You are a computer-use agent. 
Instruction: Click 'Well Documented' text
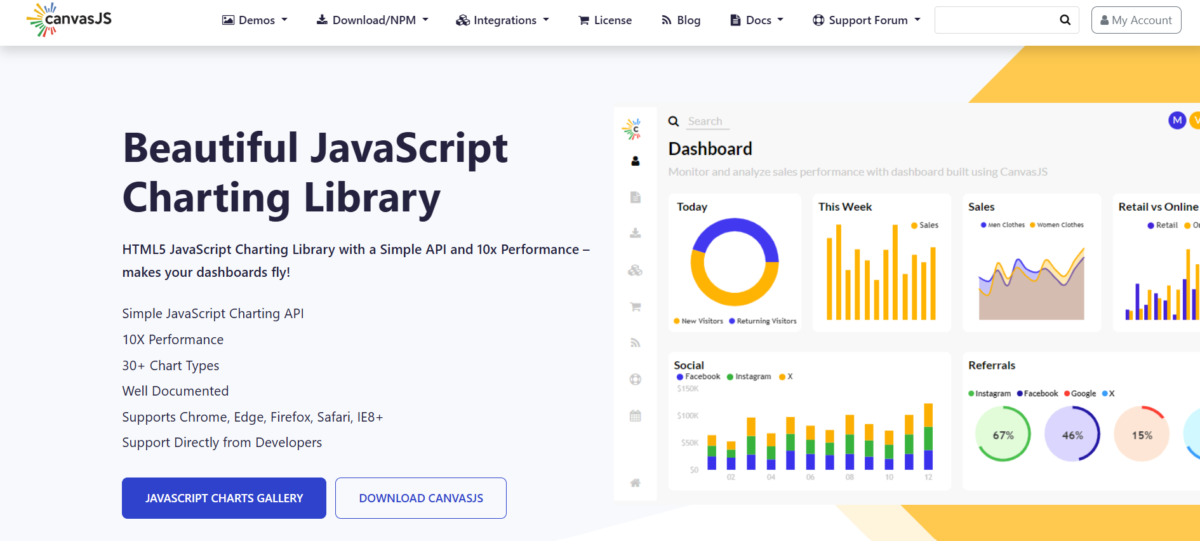tap(175, 391)
